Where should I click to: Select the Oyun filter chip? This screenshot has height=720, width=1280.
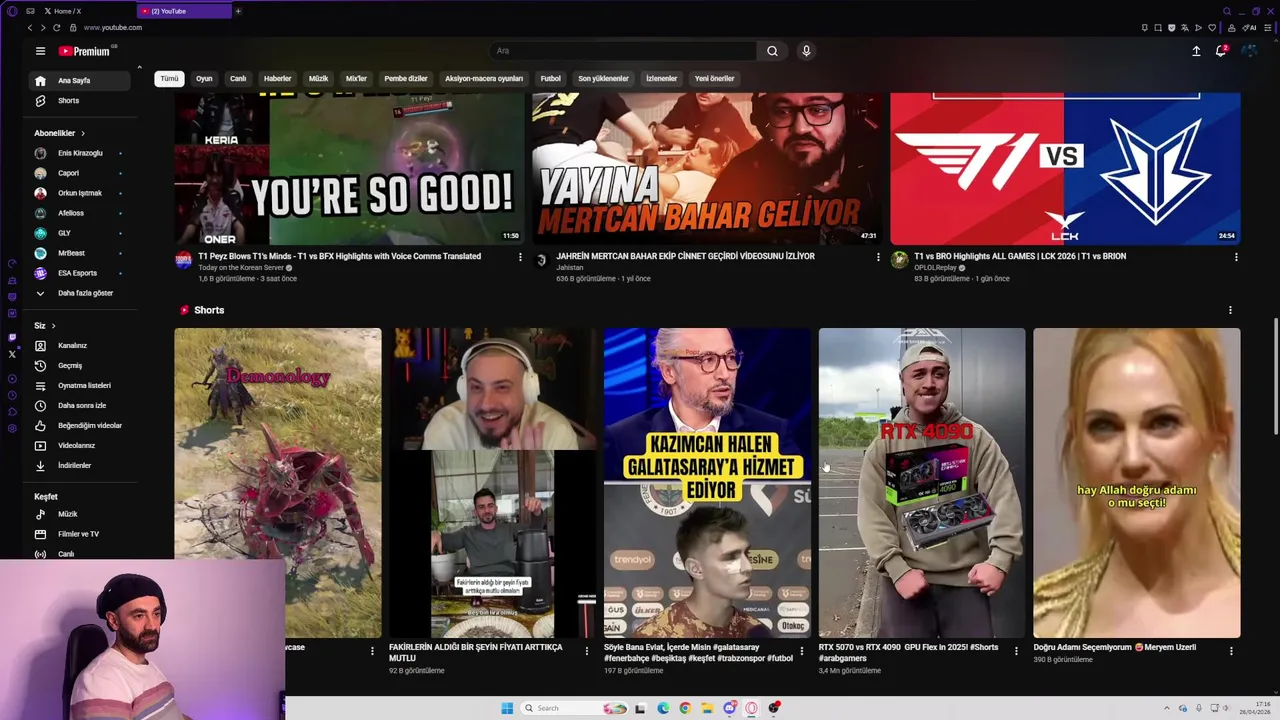[204, 78]
